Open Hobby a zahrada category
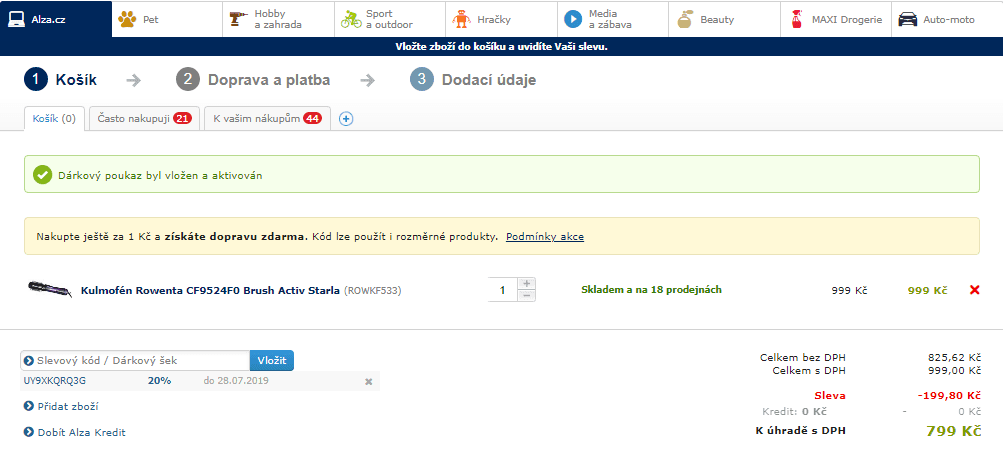This screenshot has width=1003, height=463. 278,19
